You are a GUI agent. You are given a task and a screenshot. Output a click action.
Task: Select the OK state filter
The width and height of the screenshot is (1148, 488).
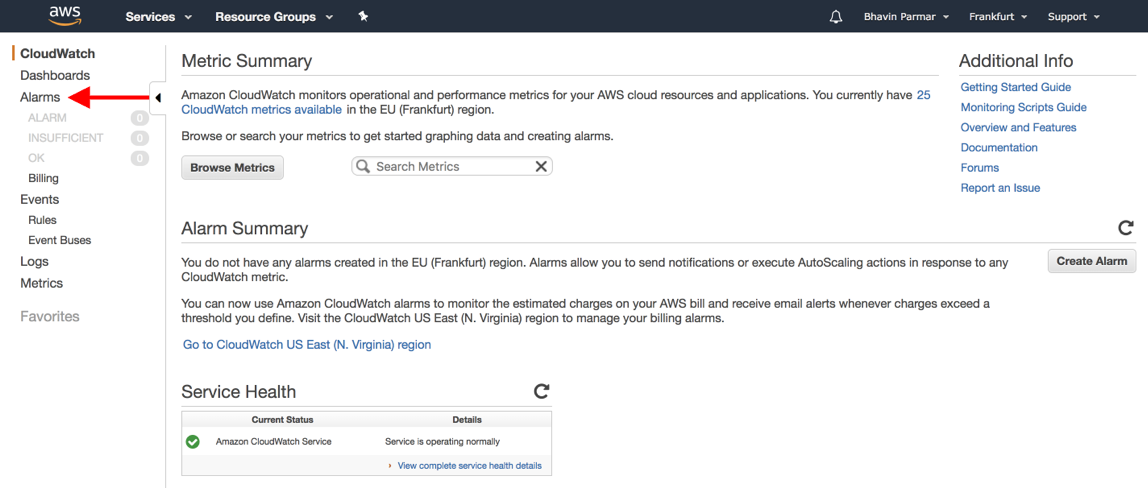[36, 158]
